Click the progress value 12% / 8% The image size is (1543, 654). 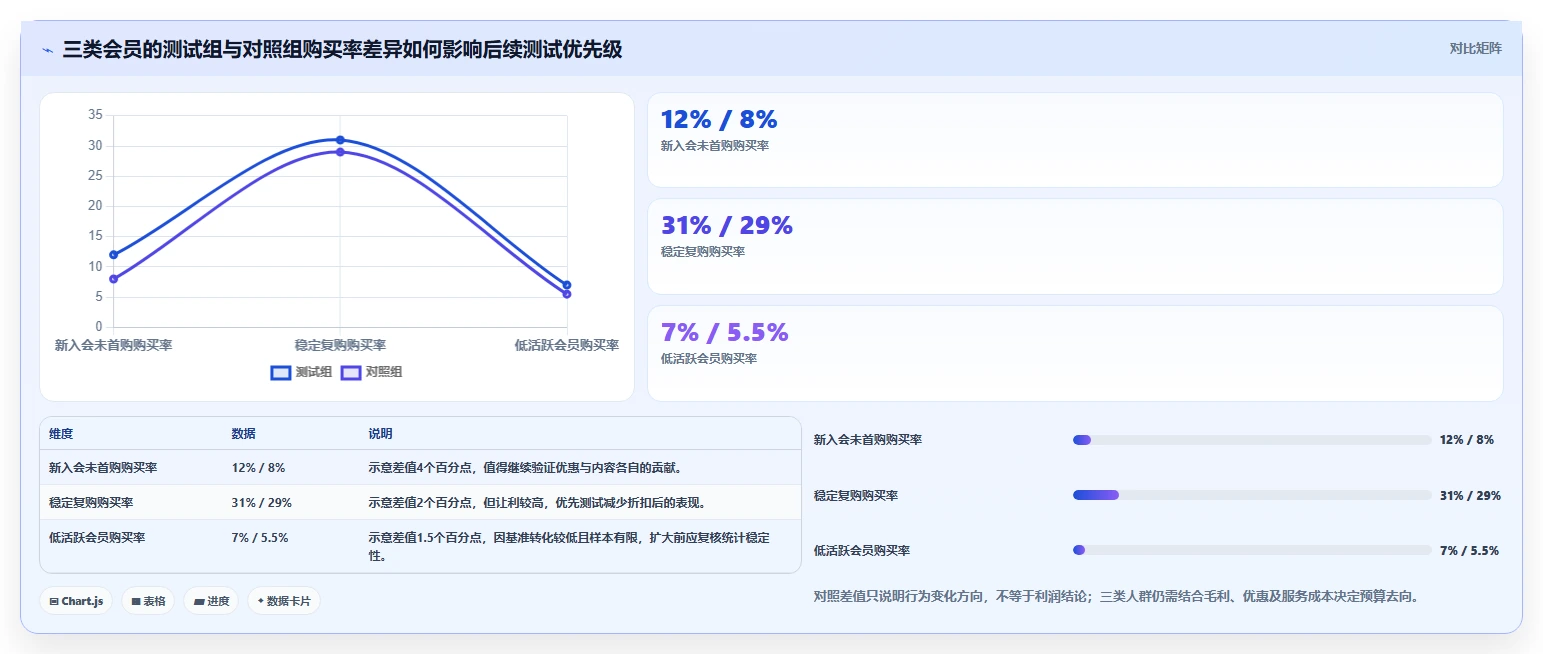coord(1467,440)
